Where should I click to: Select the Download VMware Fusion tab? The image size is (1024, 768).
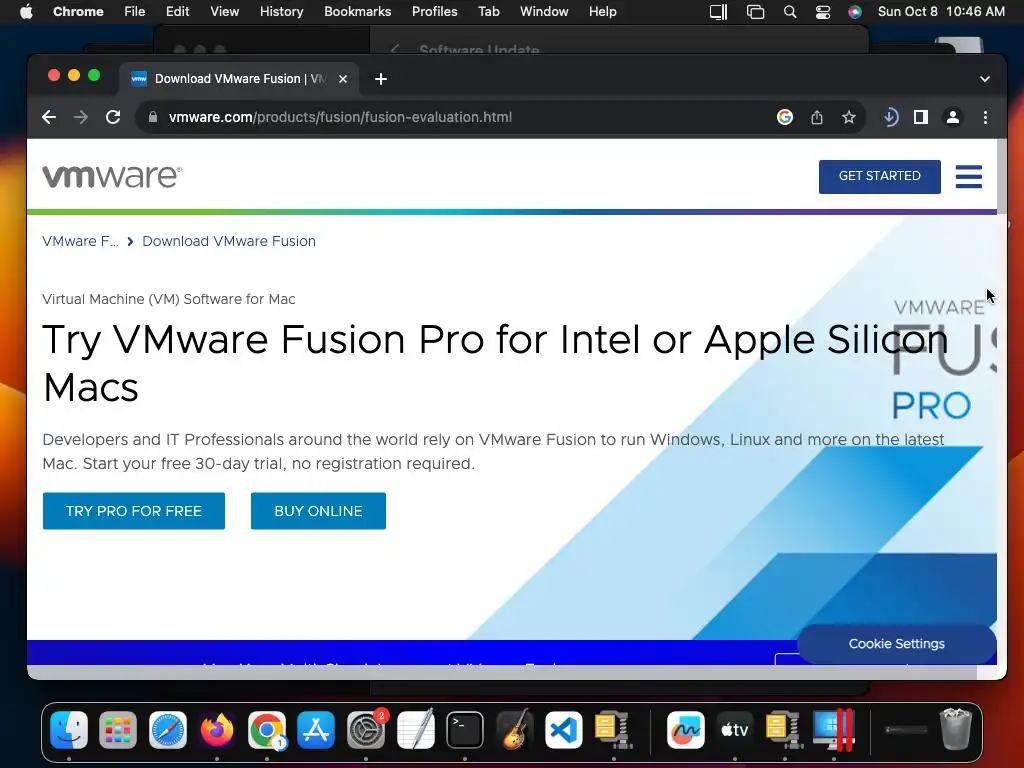[239, 79]
